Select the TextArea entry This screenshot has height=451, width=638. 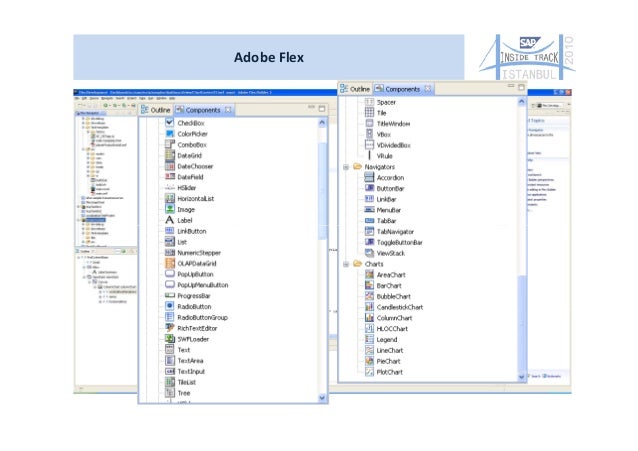point(190,360)
